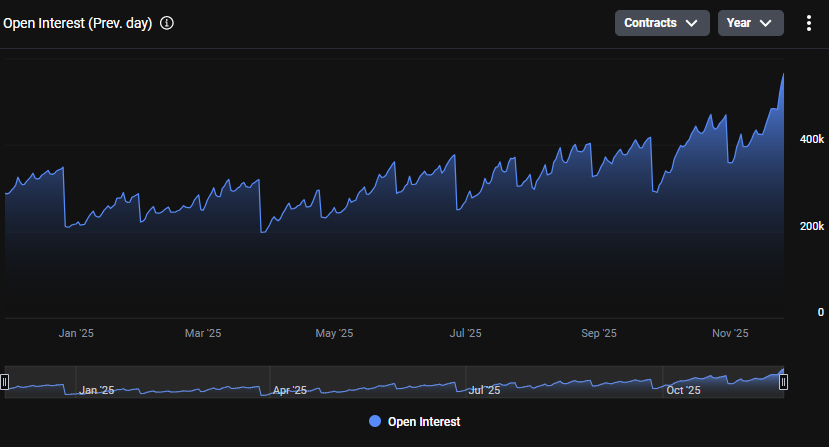The image size is (829, 447).
Task: Click the blue Open Interest legend circle
Action: pos(375,422)
